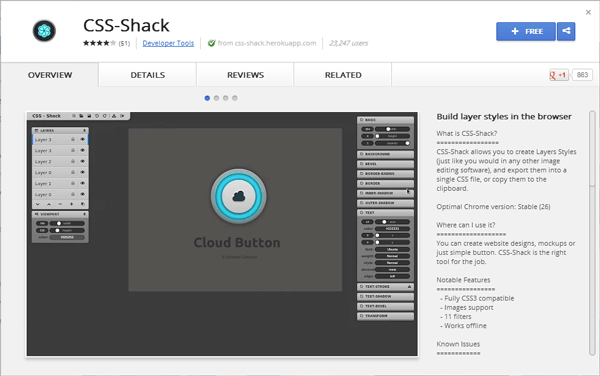Expand the BACKGROUND style section
This screenshot has width=600, height=376.
point(385,154)
